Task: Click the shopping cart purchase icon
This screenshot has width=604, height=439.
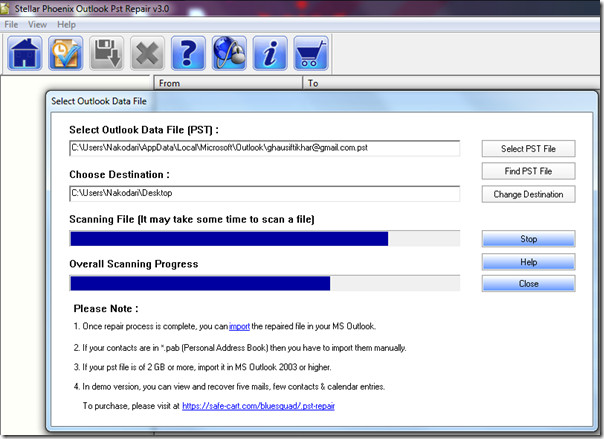Action: click(311, 53)
